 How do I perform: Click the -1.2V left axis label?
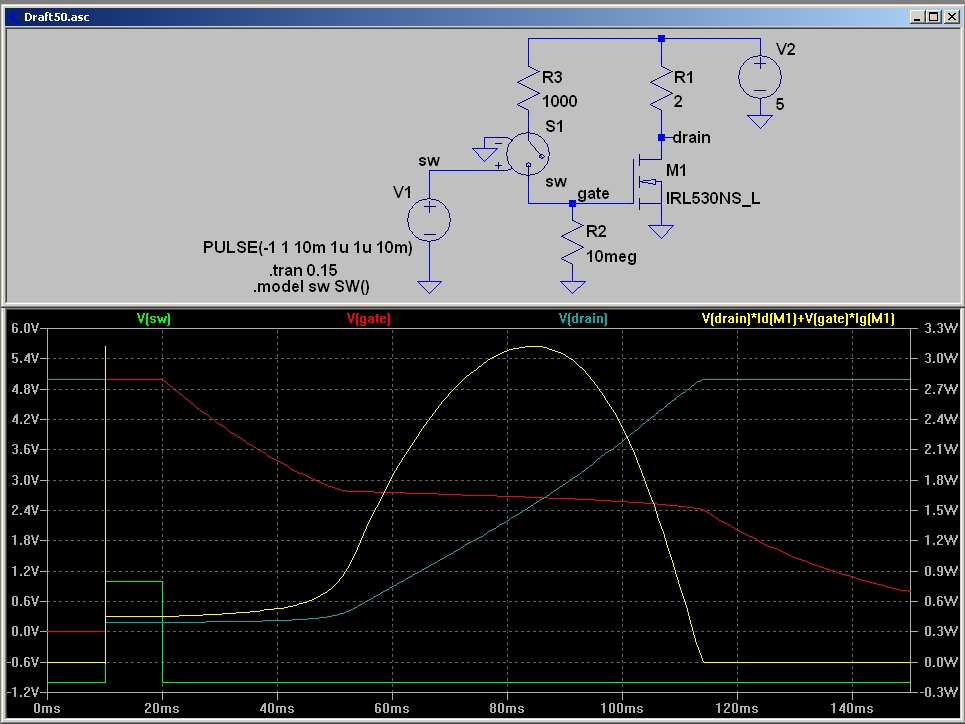23,692
